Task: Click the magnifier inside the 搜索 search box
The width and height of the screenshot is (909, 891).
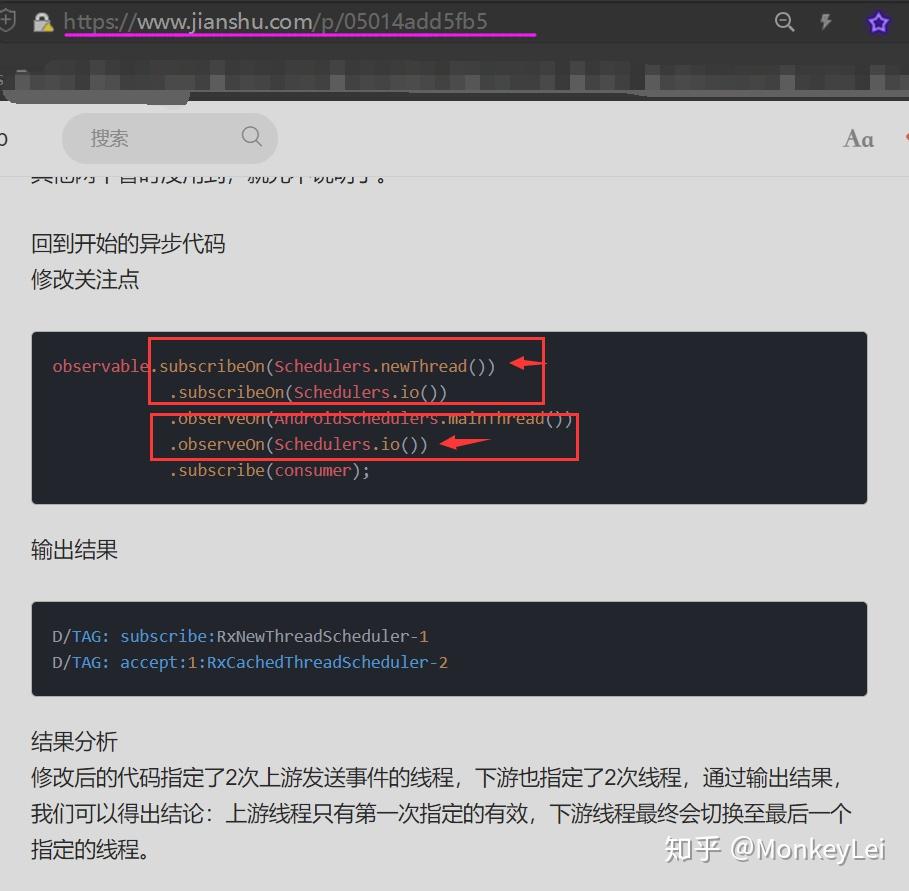Action: [250, 137]
